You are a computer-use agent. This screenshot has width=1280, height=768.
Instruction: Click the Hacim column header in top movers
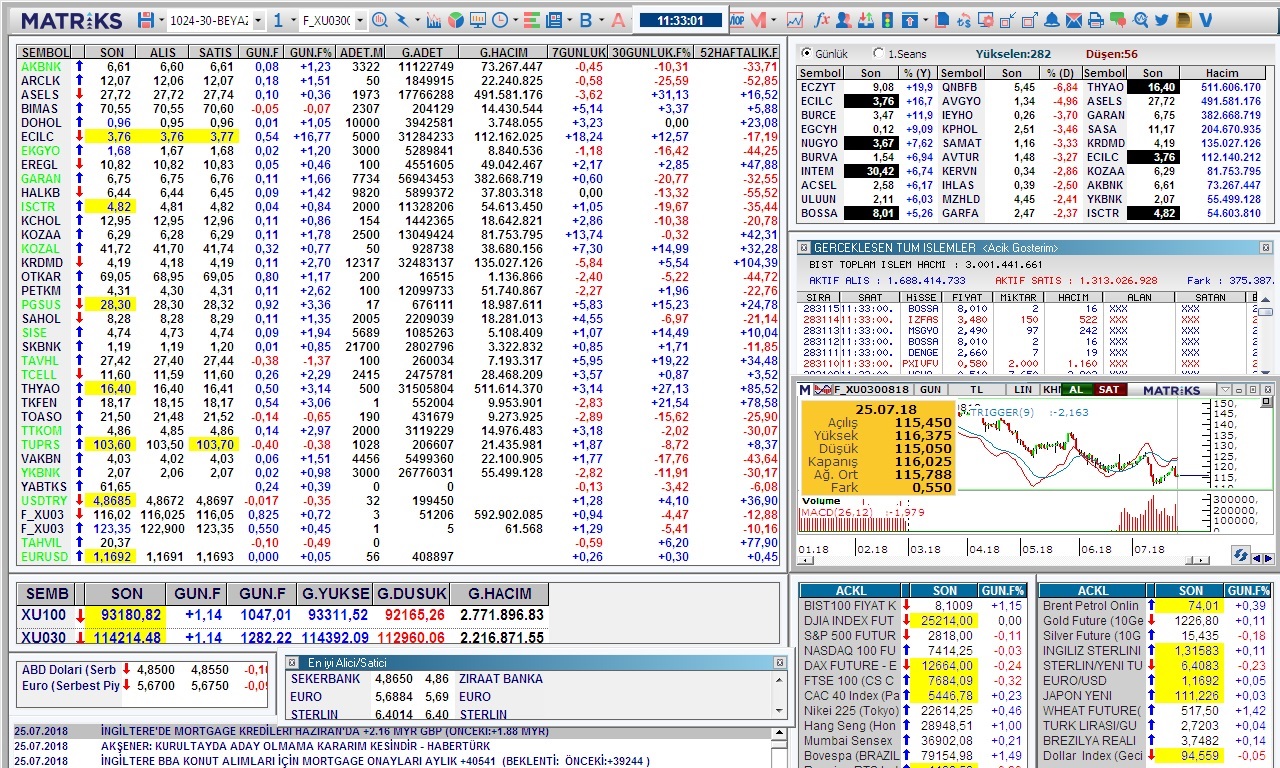1222,73
